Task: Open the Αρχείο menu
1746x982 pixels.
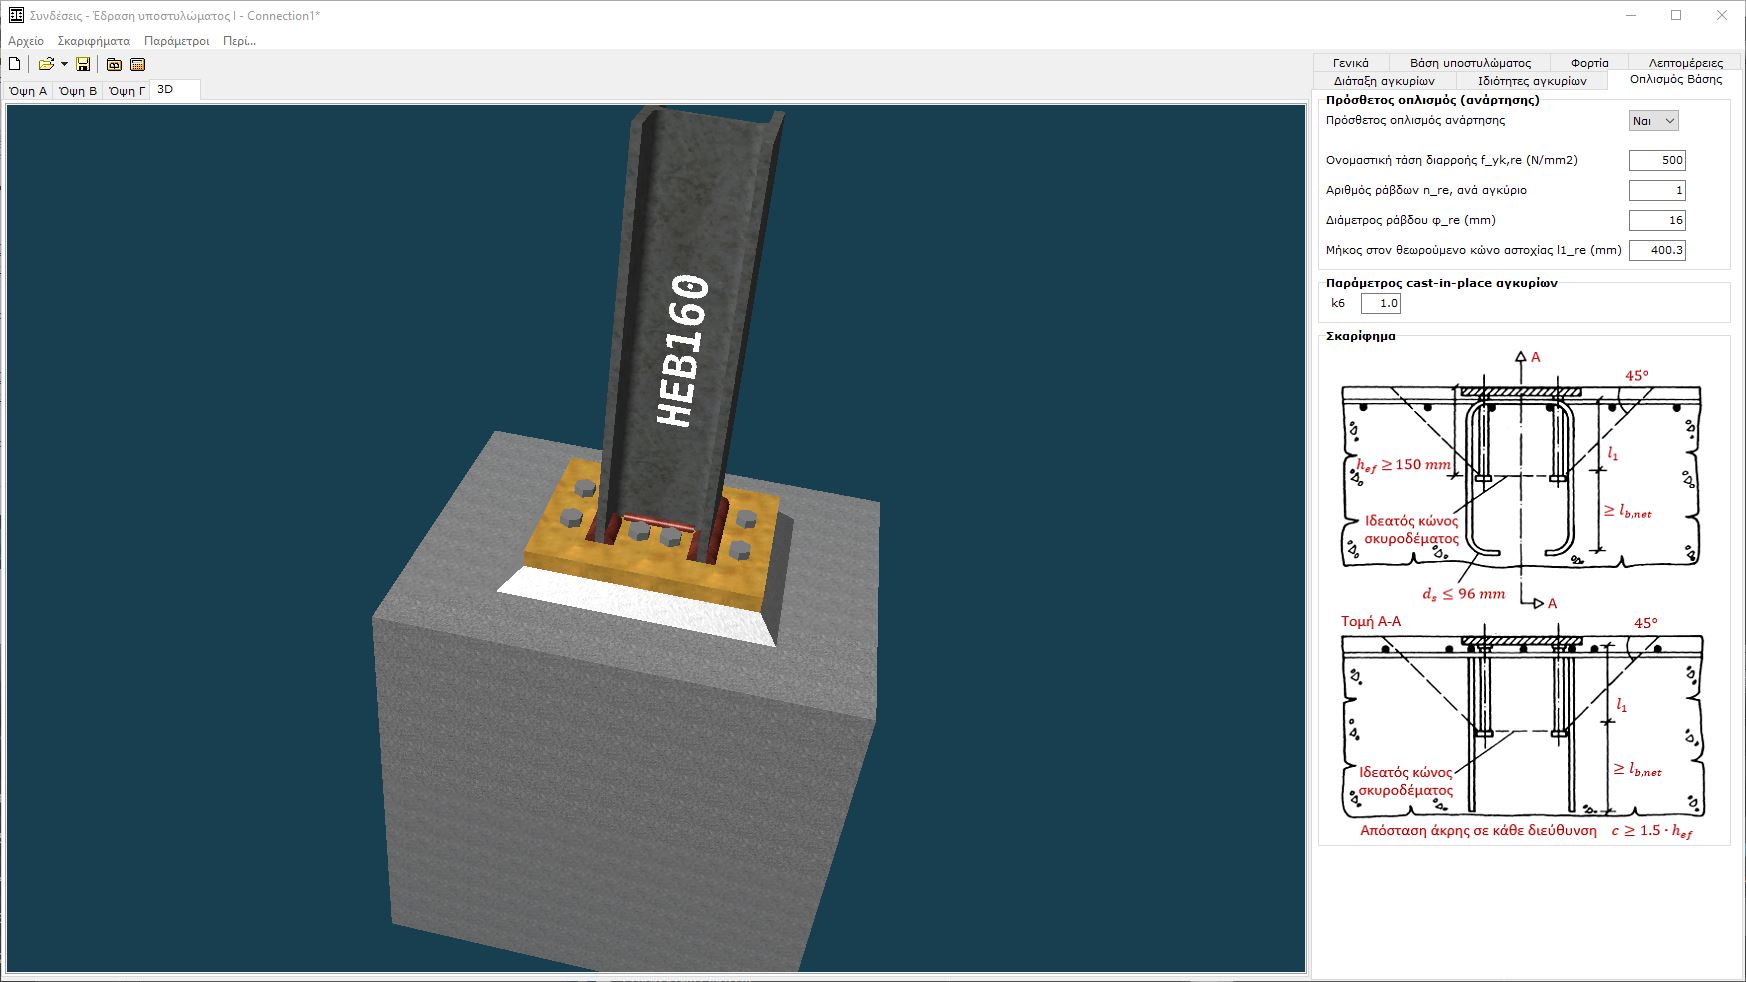Action: pos(26,41)
